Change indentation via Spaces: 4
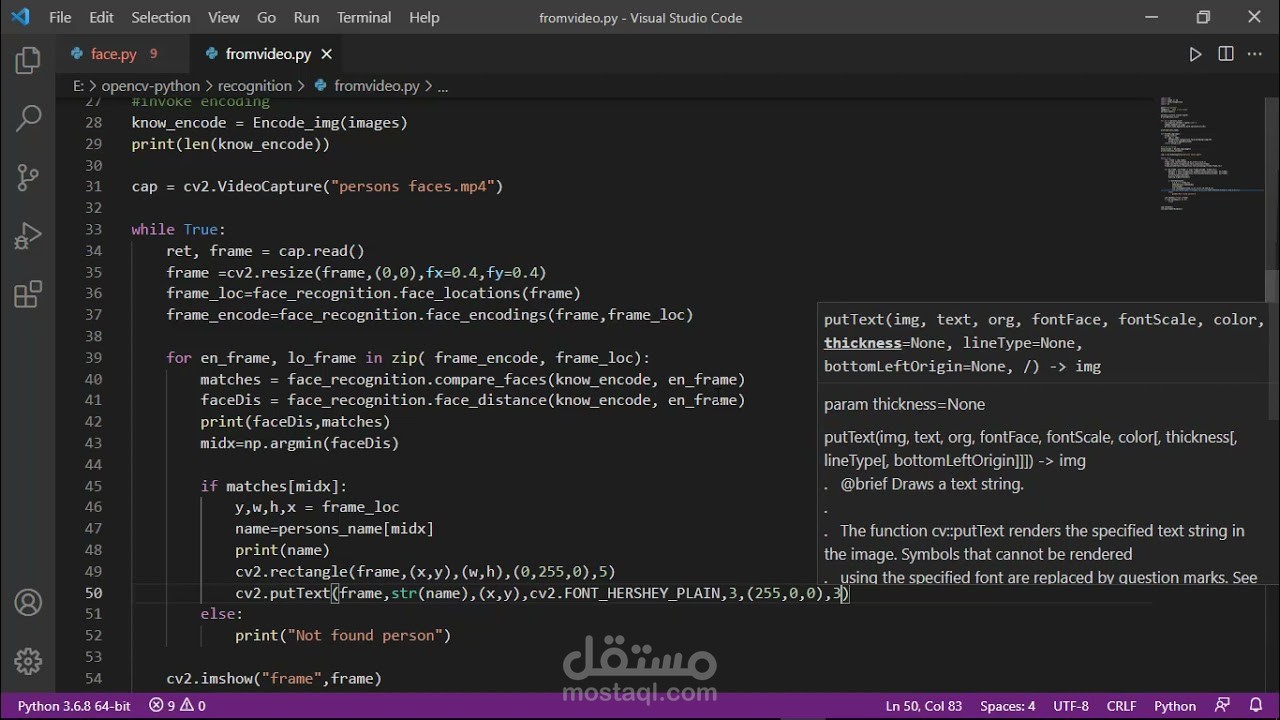The image size is (1280, 720). click(x=1008, y=705)
